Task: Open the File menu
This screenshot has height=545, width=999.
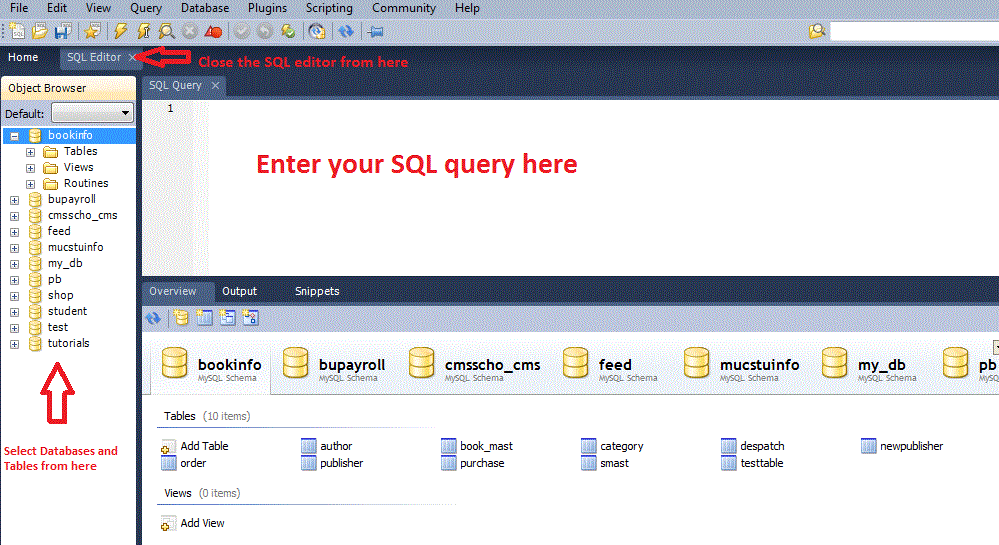Action: tap(19, 8)
